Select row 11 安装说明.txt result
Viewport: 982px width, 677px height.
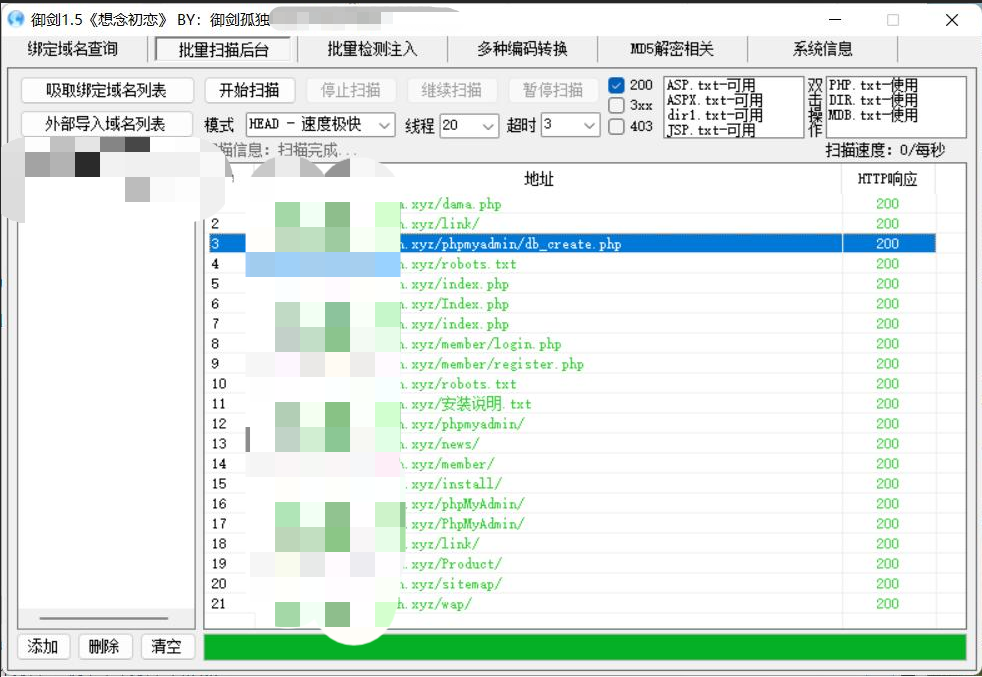572,404
